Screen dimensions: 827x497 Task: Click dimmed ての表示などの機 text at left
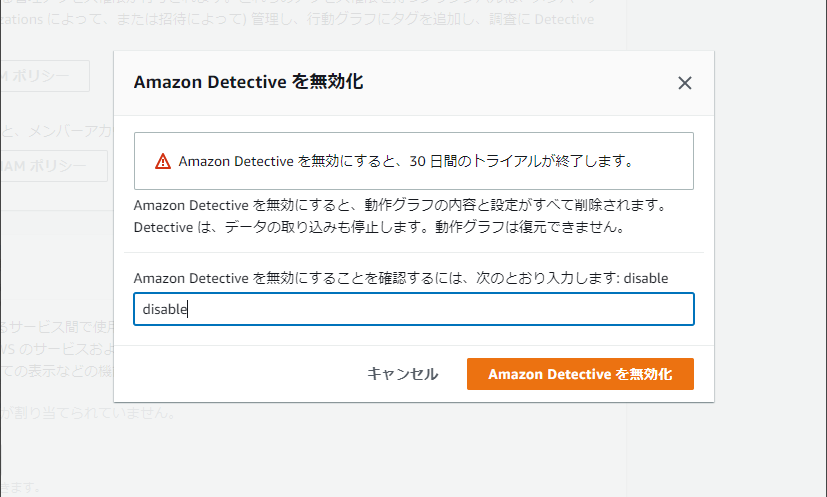tap(57, 371)
